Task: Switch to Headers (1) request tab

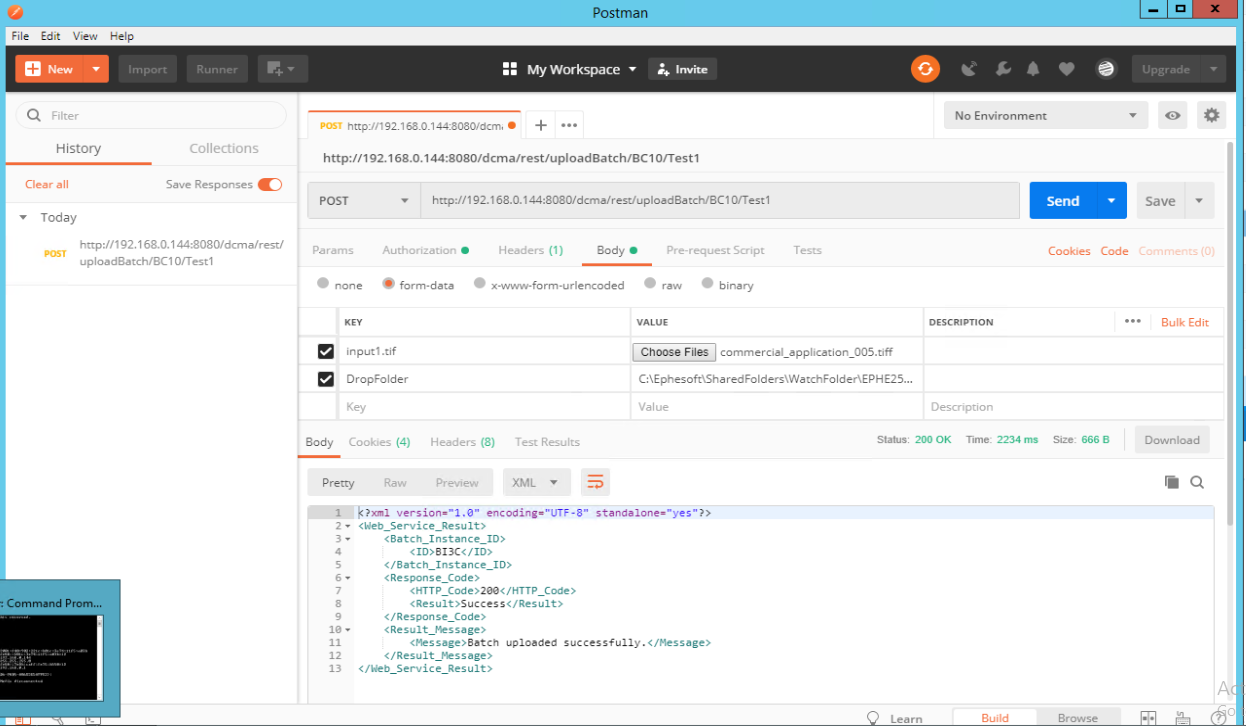Action: pyautogui.click(x=530, y=250)
